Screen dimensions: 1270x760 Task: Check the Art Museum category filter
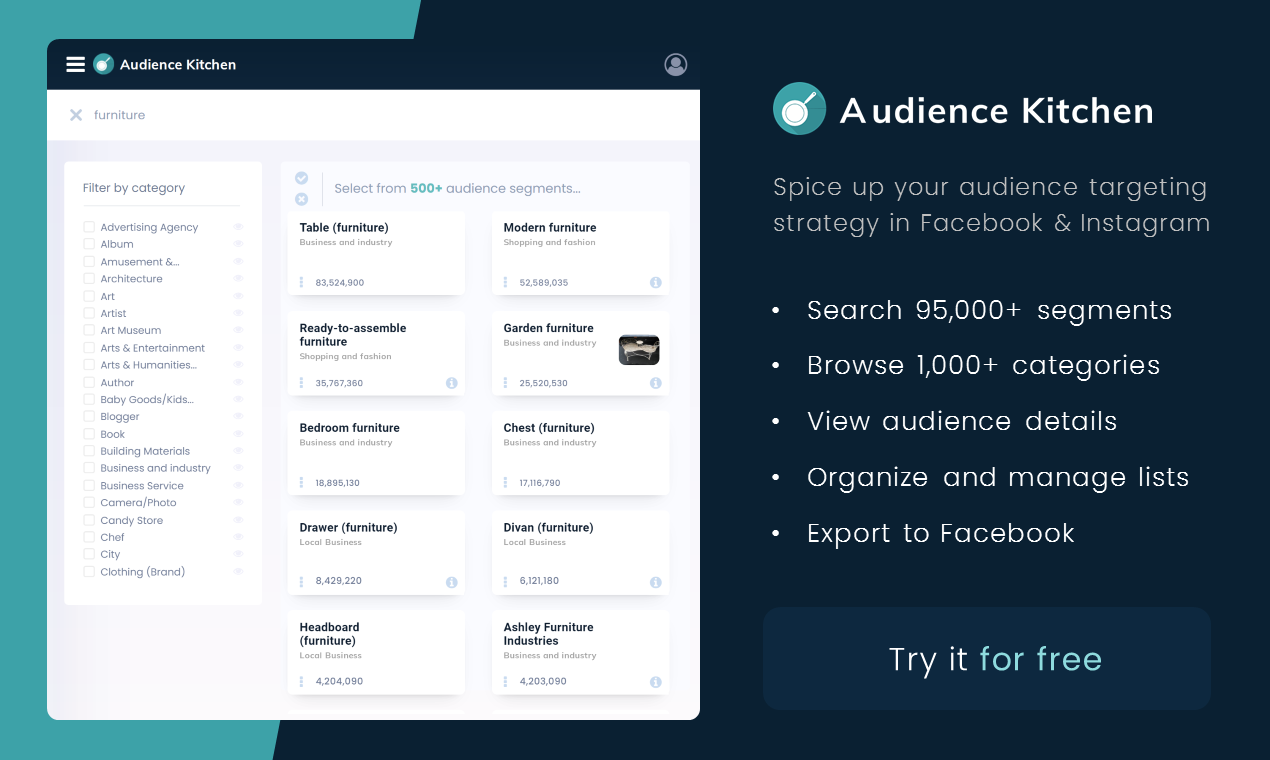89,330
